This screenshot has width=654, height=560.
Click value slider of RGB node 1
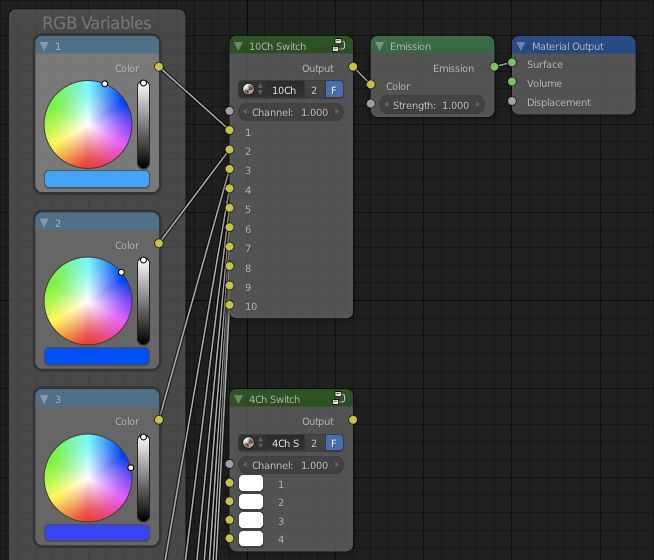pyautogui.click(x=143, y=124)
